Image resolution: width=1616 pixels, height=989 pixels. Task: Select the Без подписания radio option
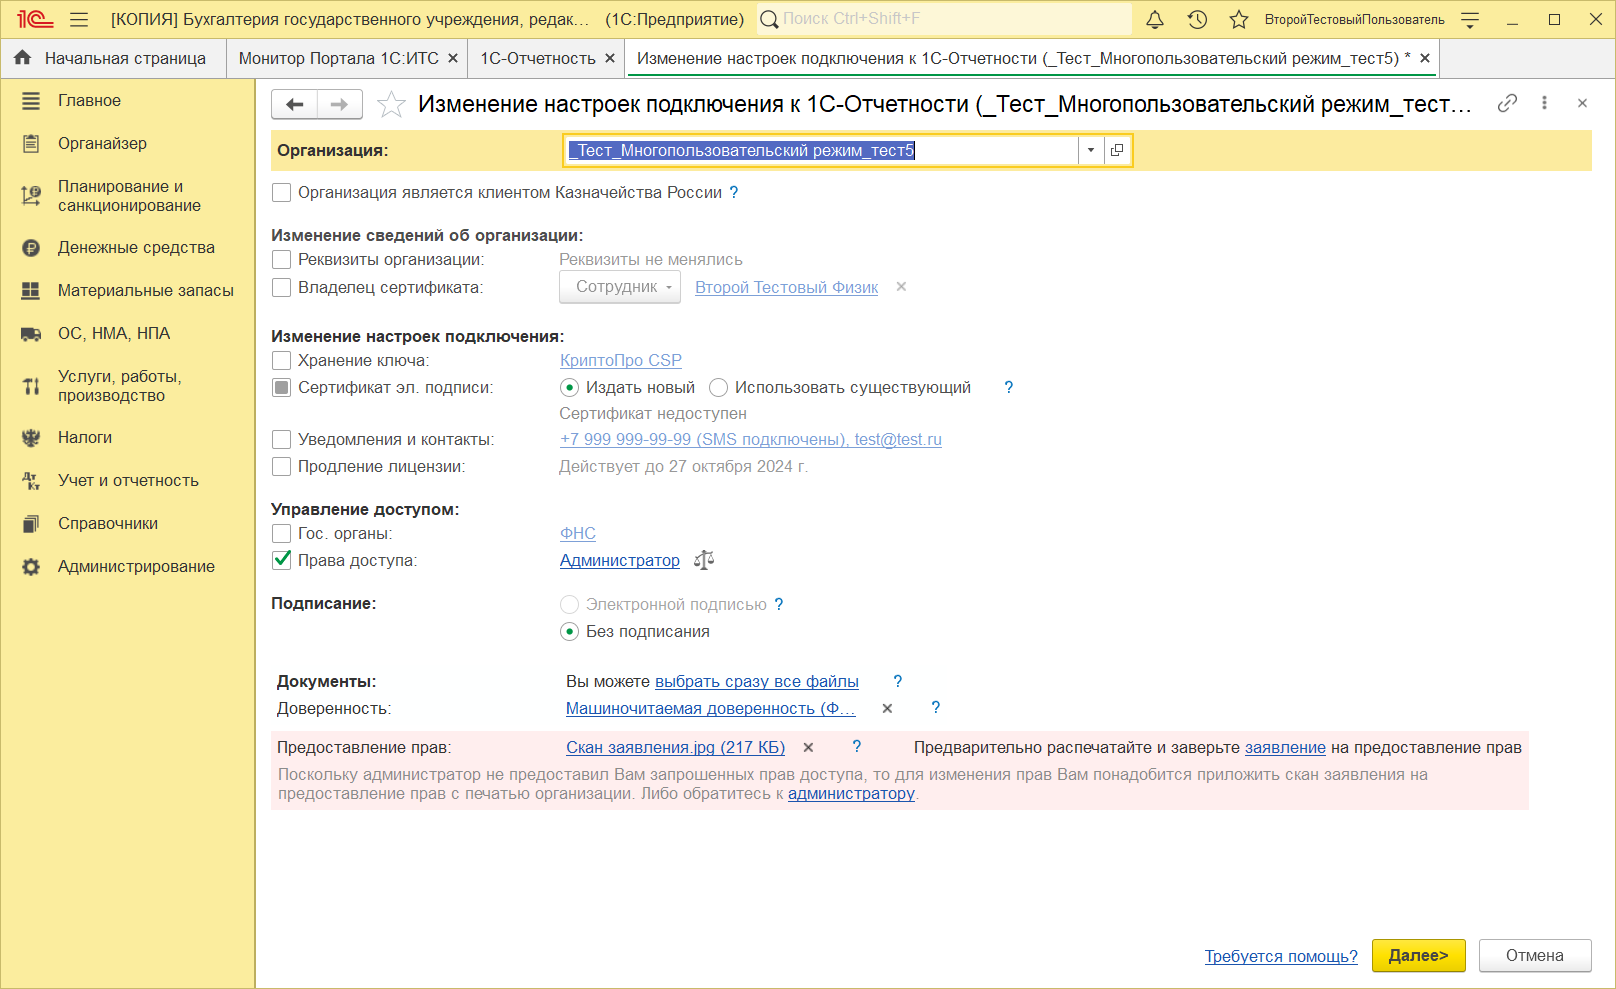569,631
